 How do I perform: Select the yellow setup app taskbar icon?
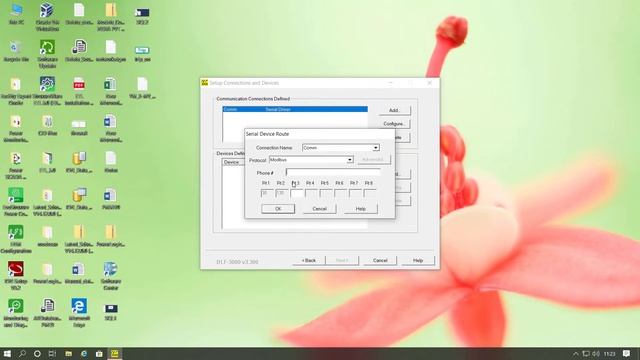pos(115,353)
